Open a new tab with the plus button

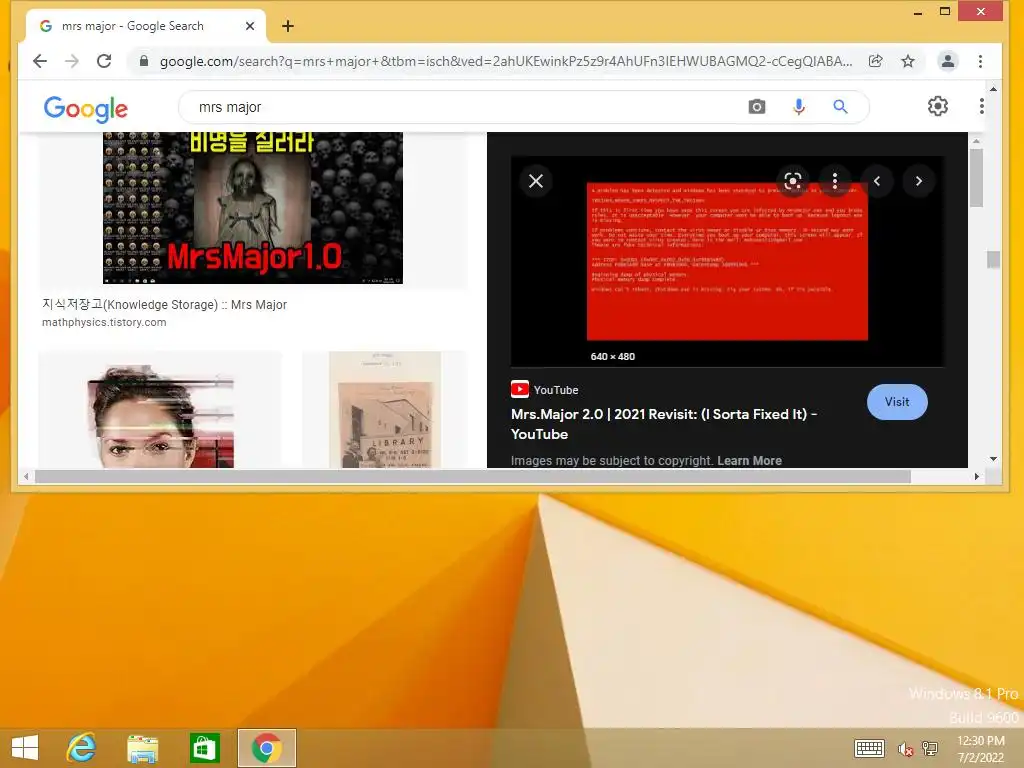288,26
